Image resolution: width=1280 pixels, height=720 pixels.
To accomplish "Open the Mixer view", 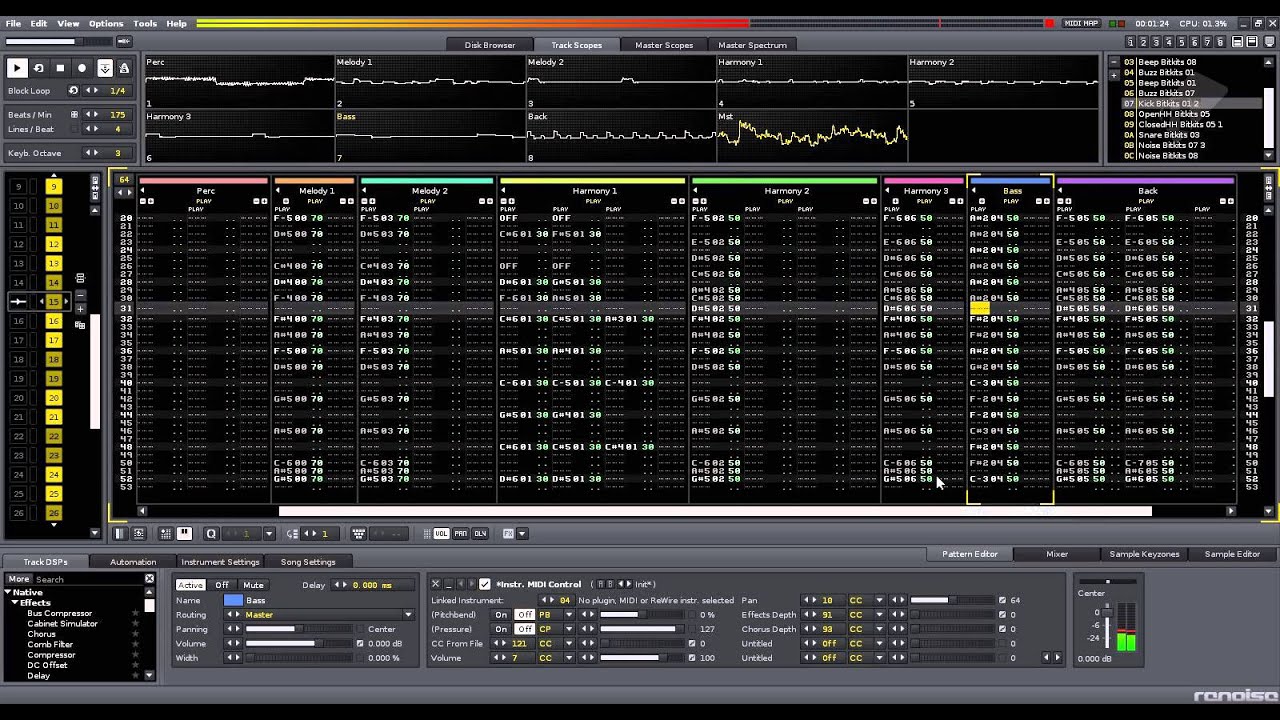I will point(1057,554).
